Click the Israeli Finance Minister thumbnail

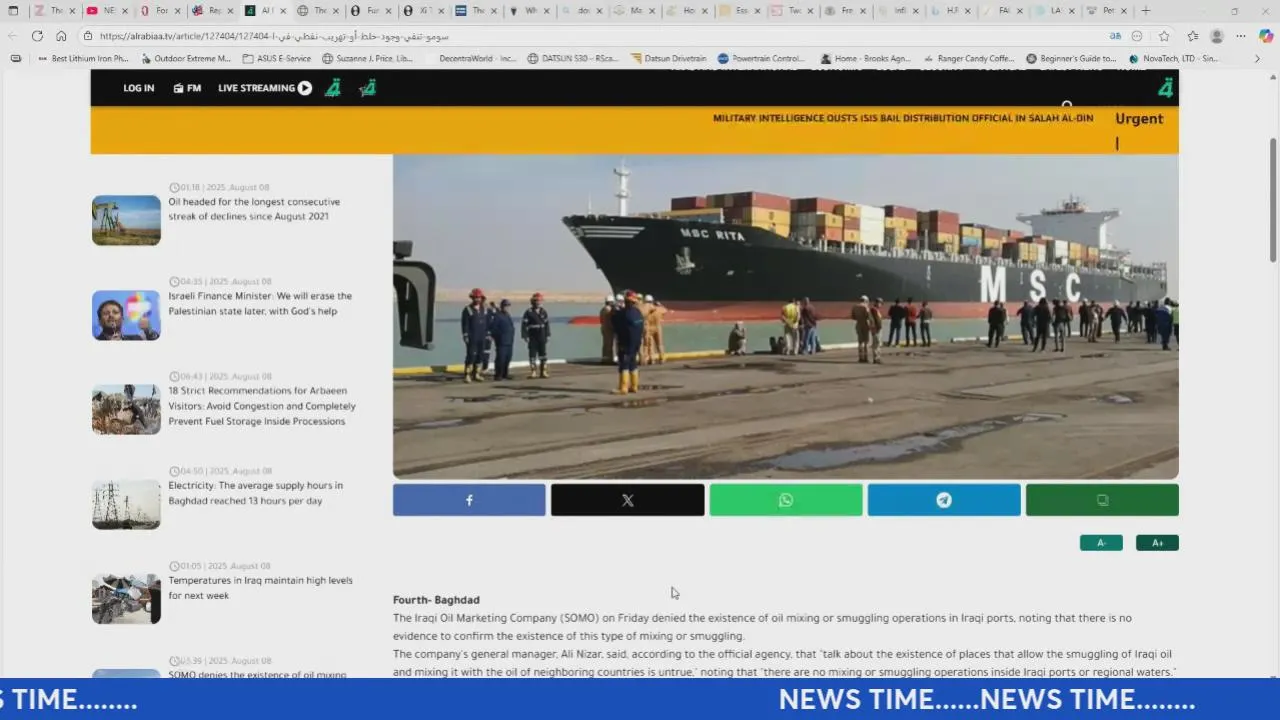126,315
